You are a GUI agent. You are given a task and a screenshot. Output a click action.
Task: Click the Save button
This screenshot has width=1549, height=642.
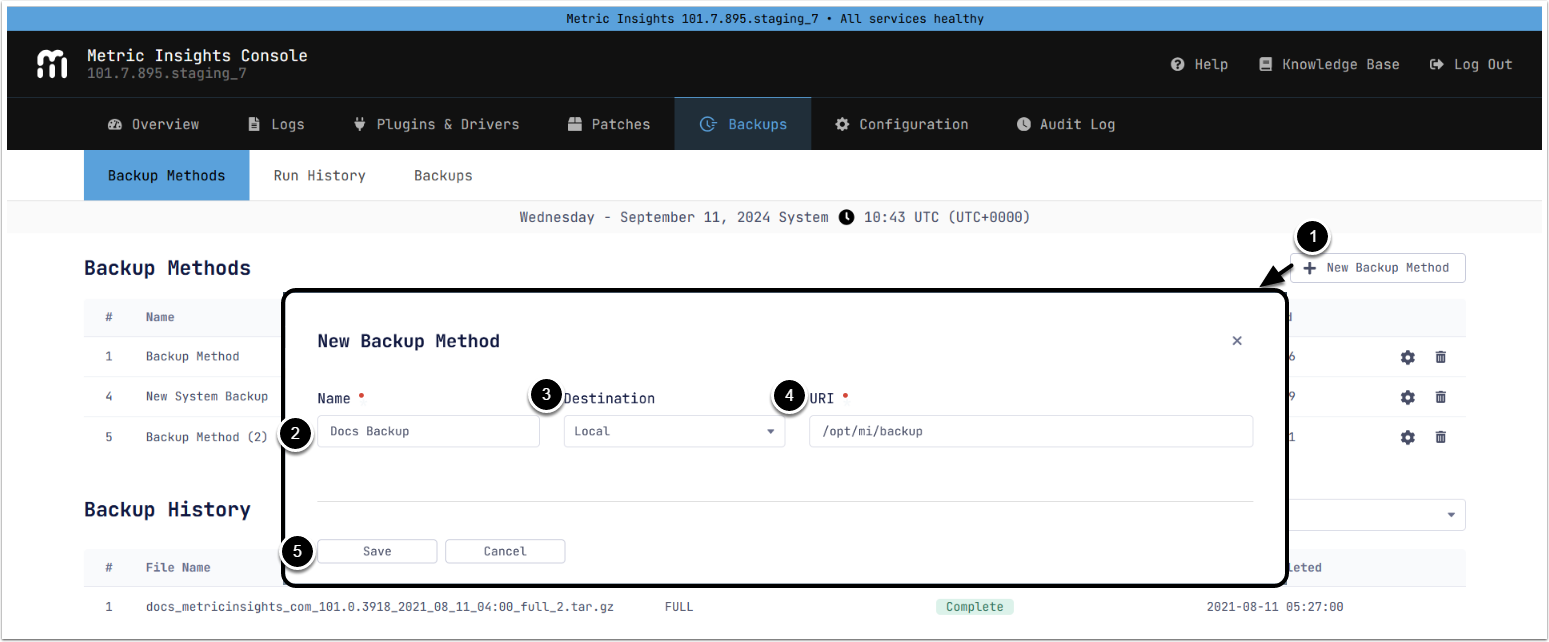tap(377, 551)
